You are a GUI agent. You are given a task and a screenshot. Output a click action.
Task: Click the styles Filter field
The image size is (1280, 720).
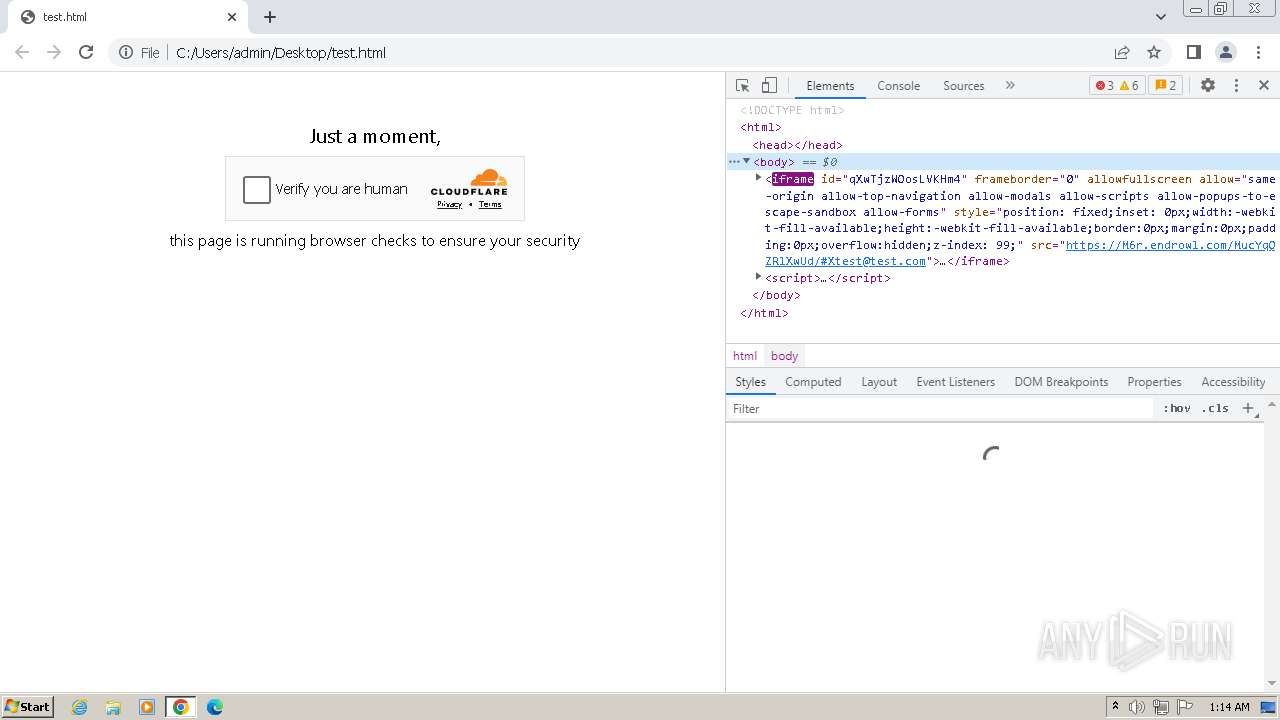(940, 409)
